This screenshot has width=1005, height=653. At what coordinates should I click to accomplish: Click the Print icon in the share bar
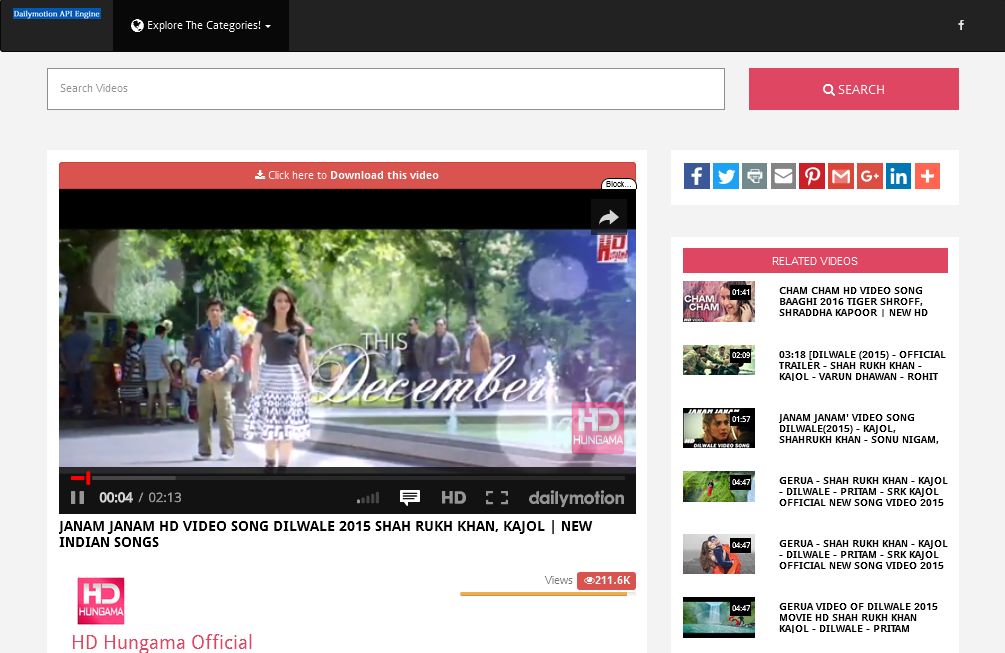pyautogui.click(x=754, y=176)
